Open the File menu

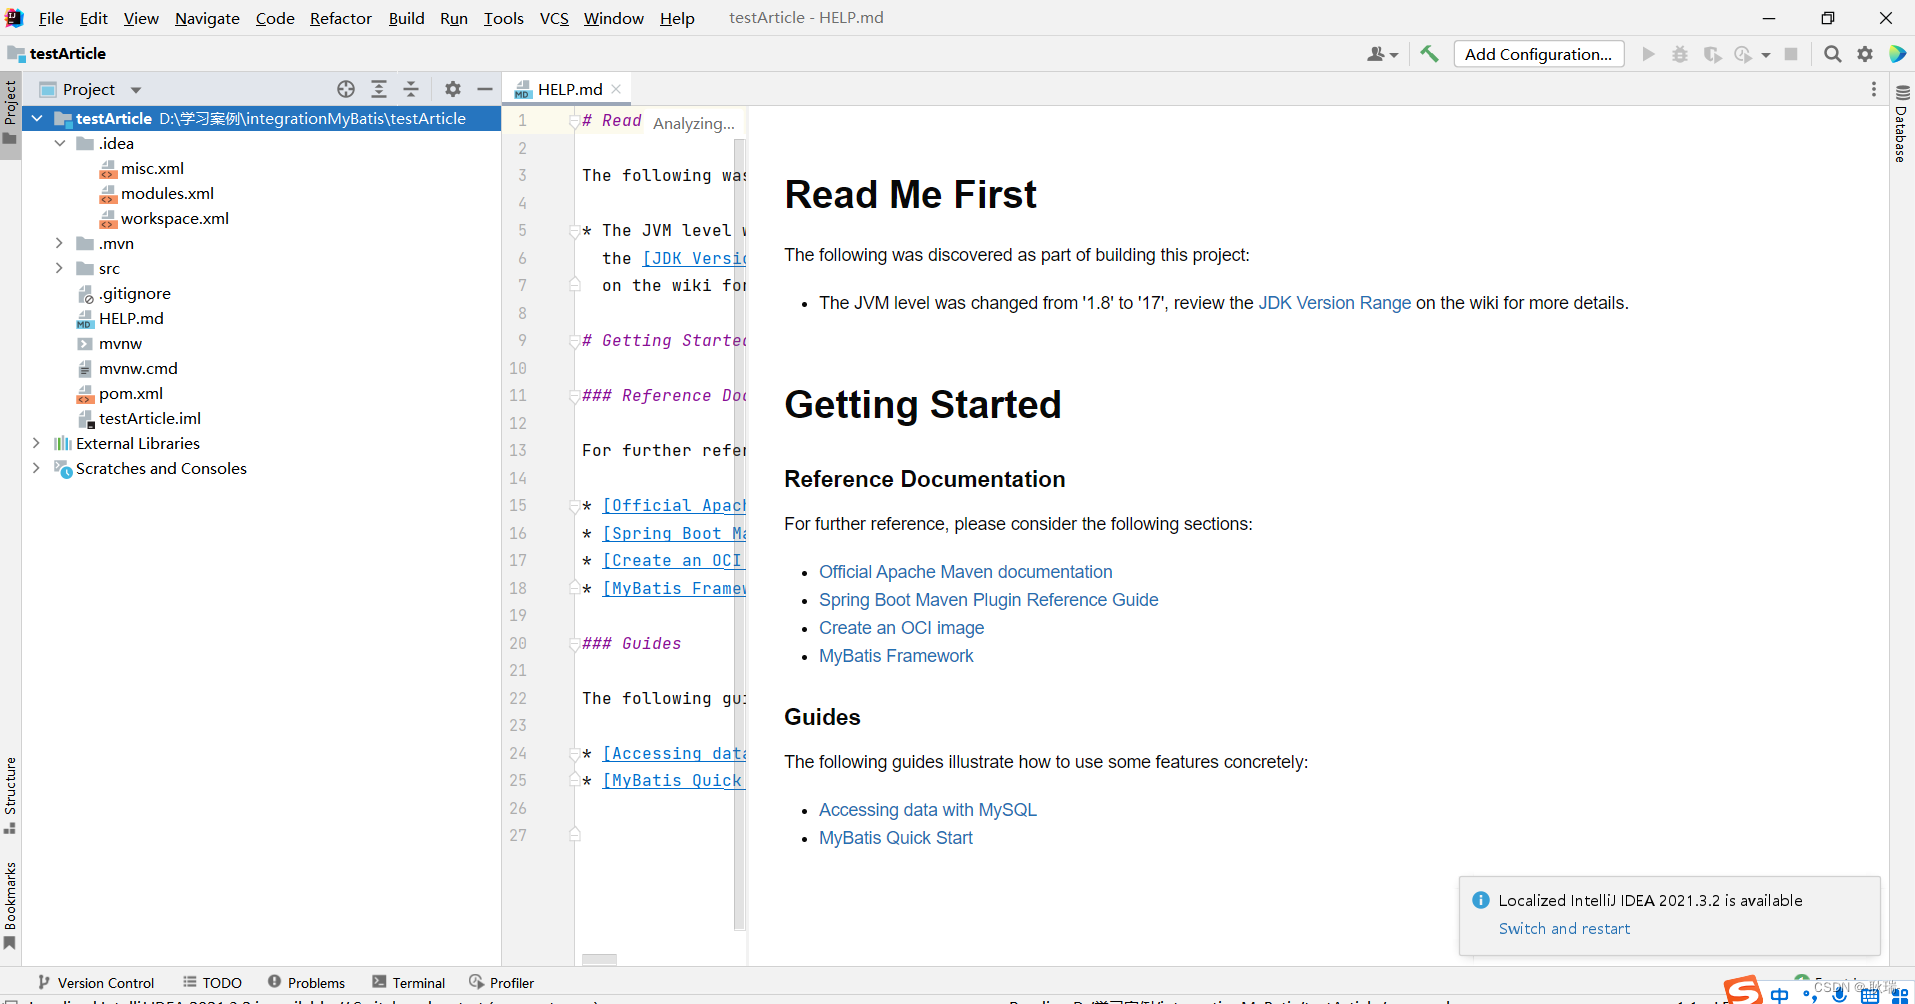coord(51,18)
